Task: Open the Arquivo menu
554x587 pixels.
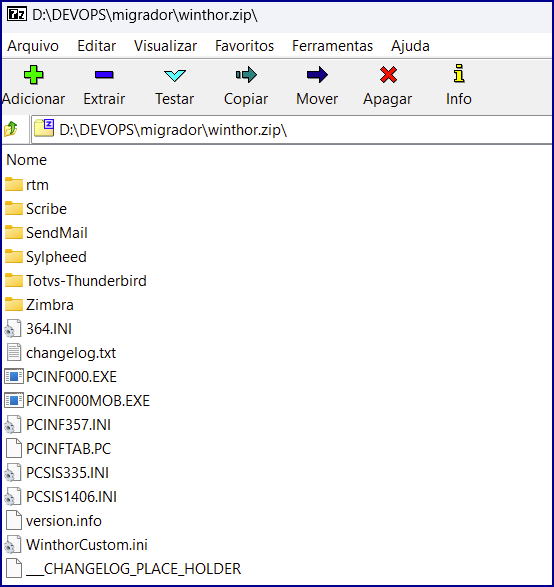Action: click(x=33, y=46)
